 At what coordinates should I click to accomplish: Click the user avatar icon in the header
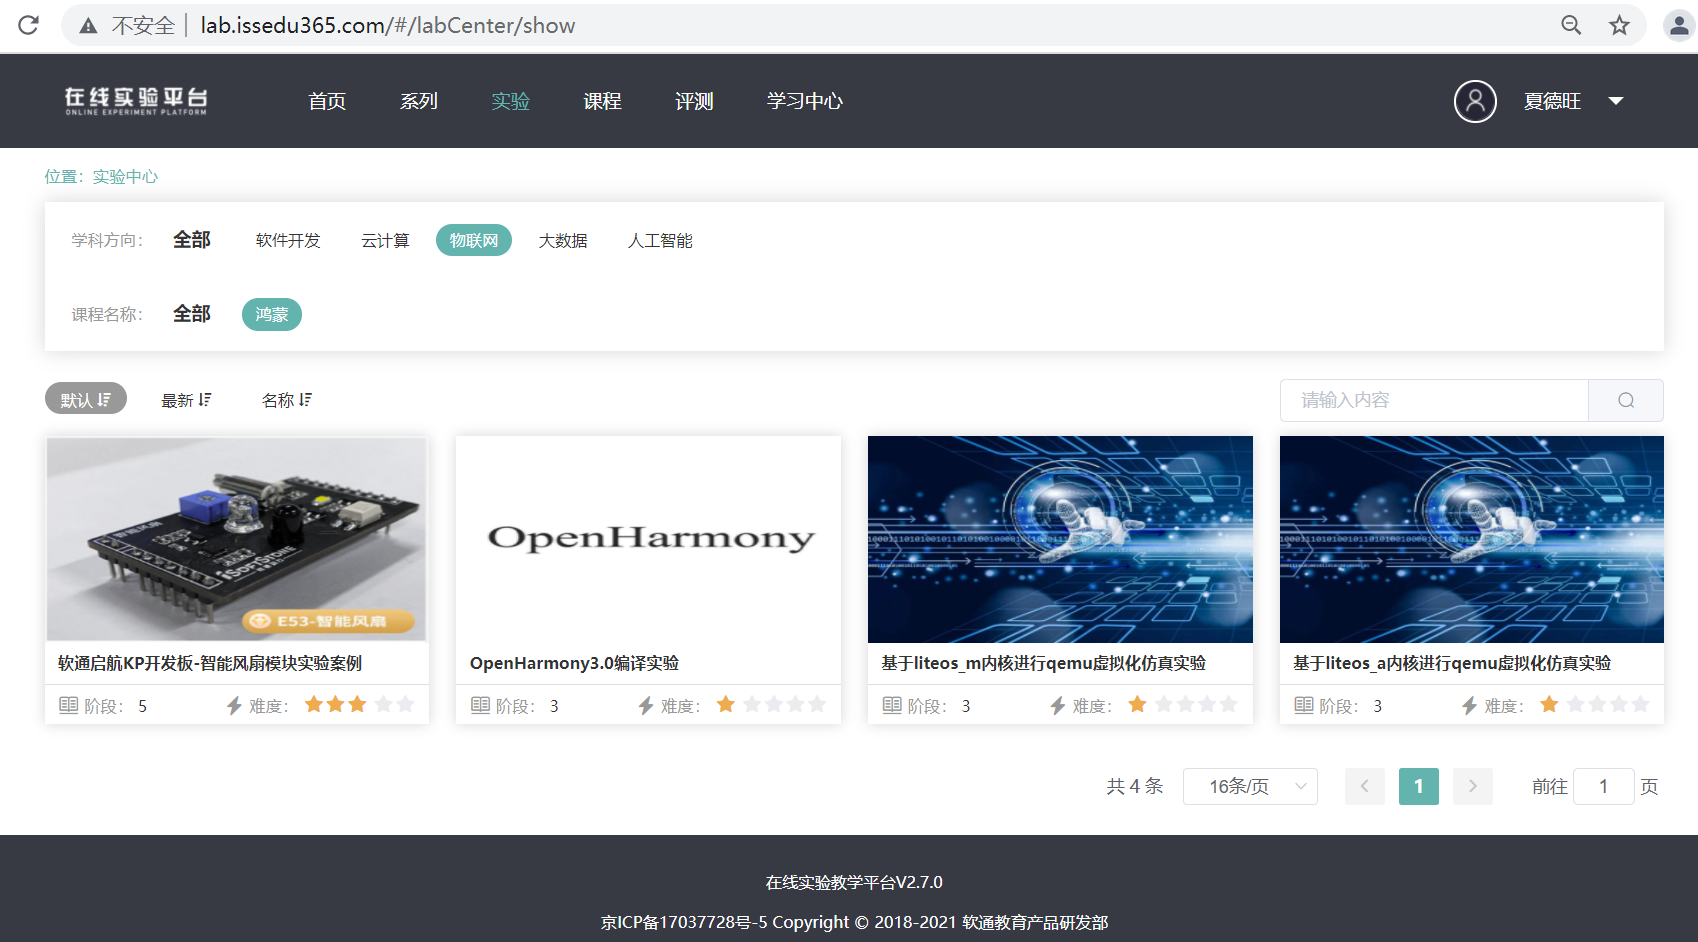pos(1474,101)
